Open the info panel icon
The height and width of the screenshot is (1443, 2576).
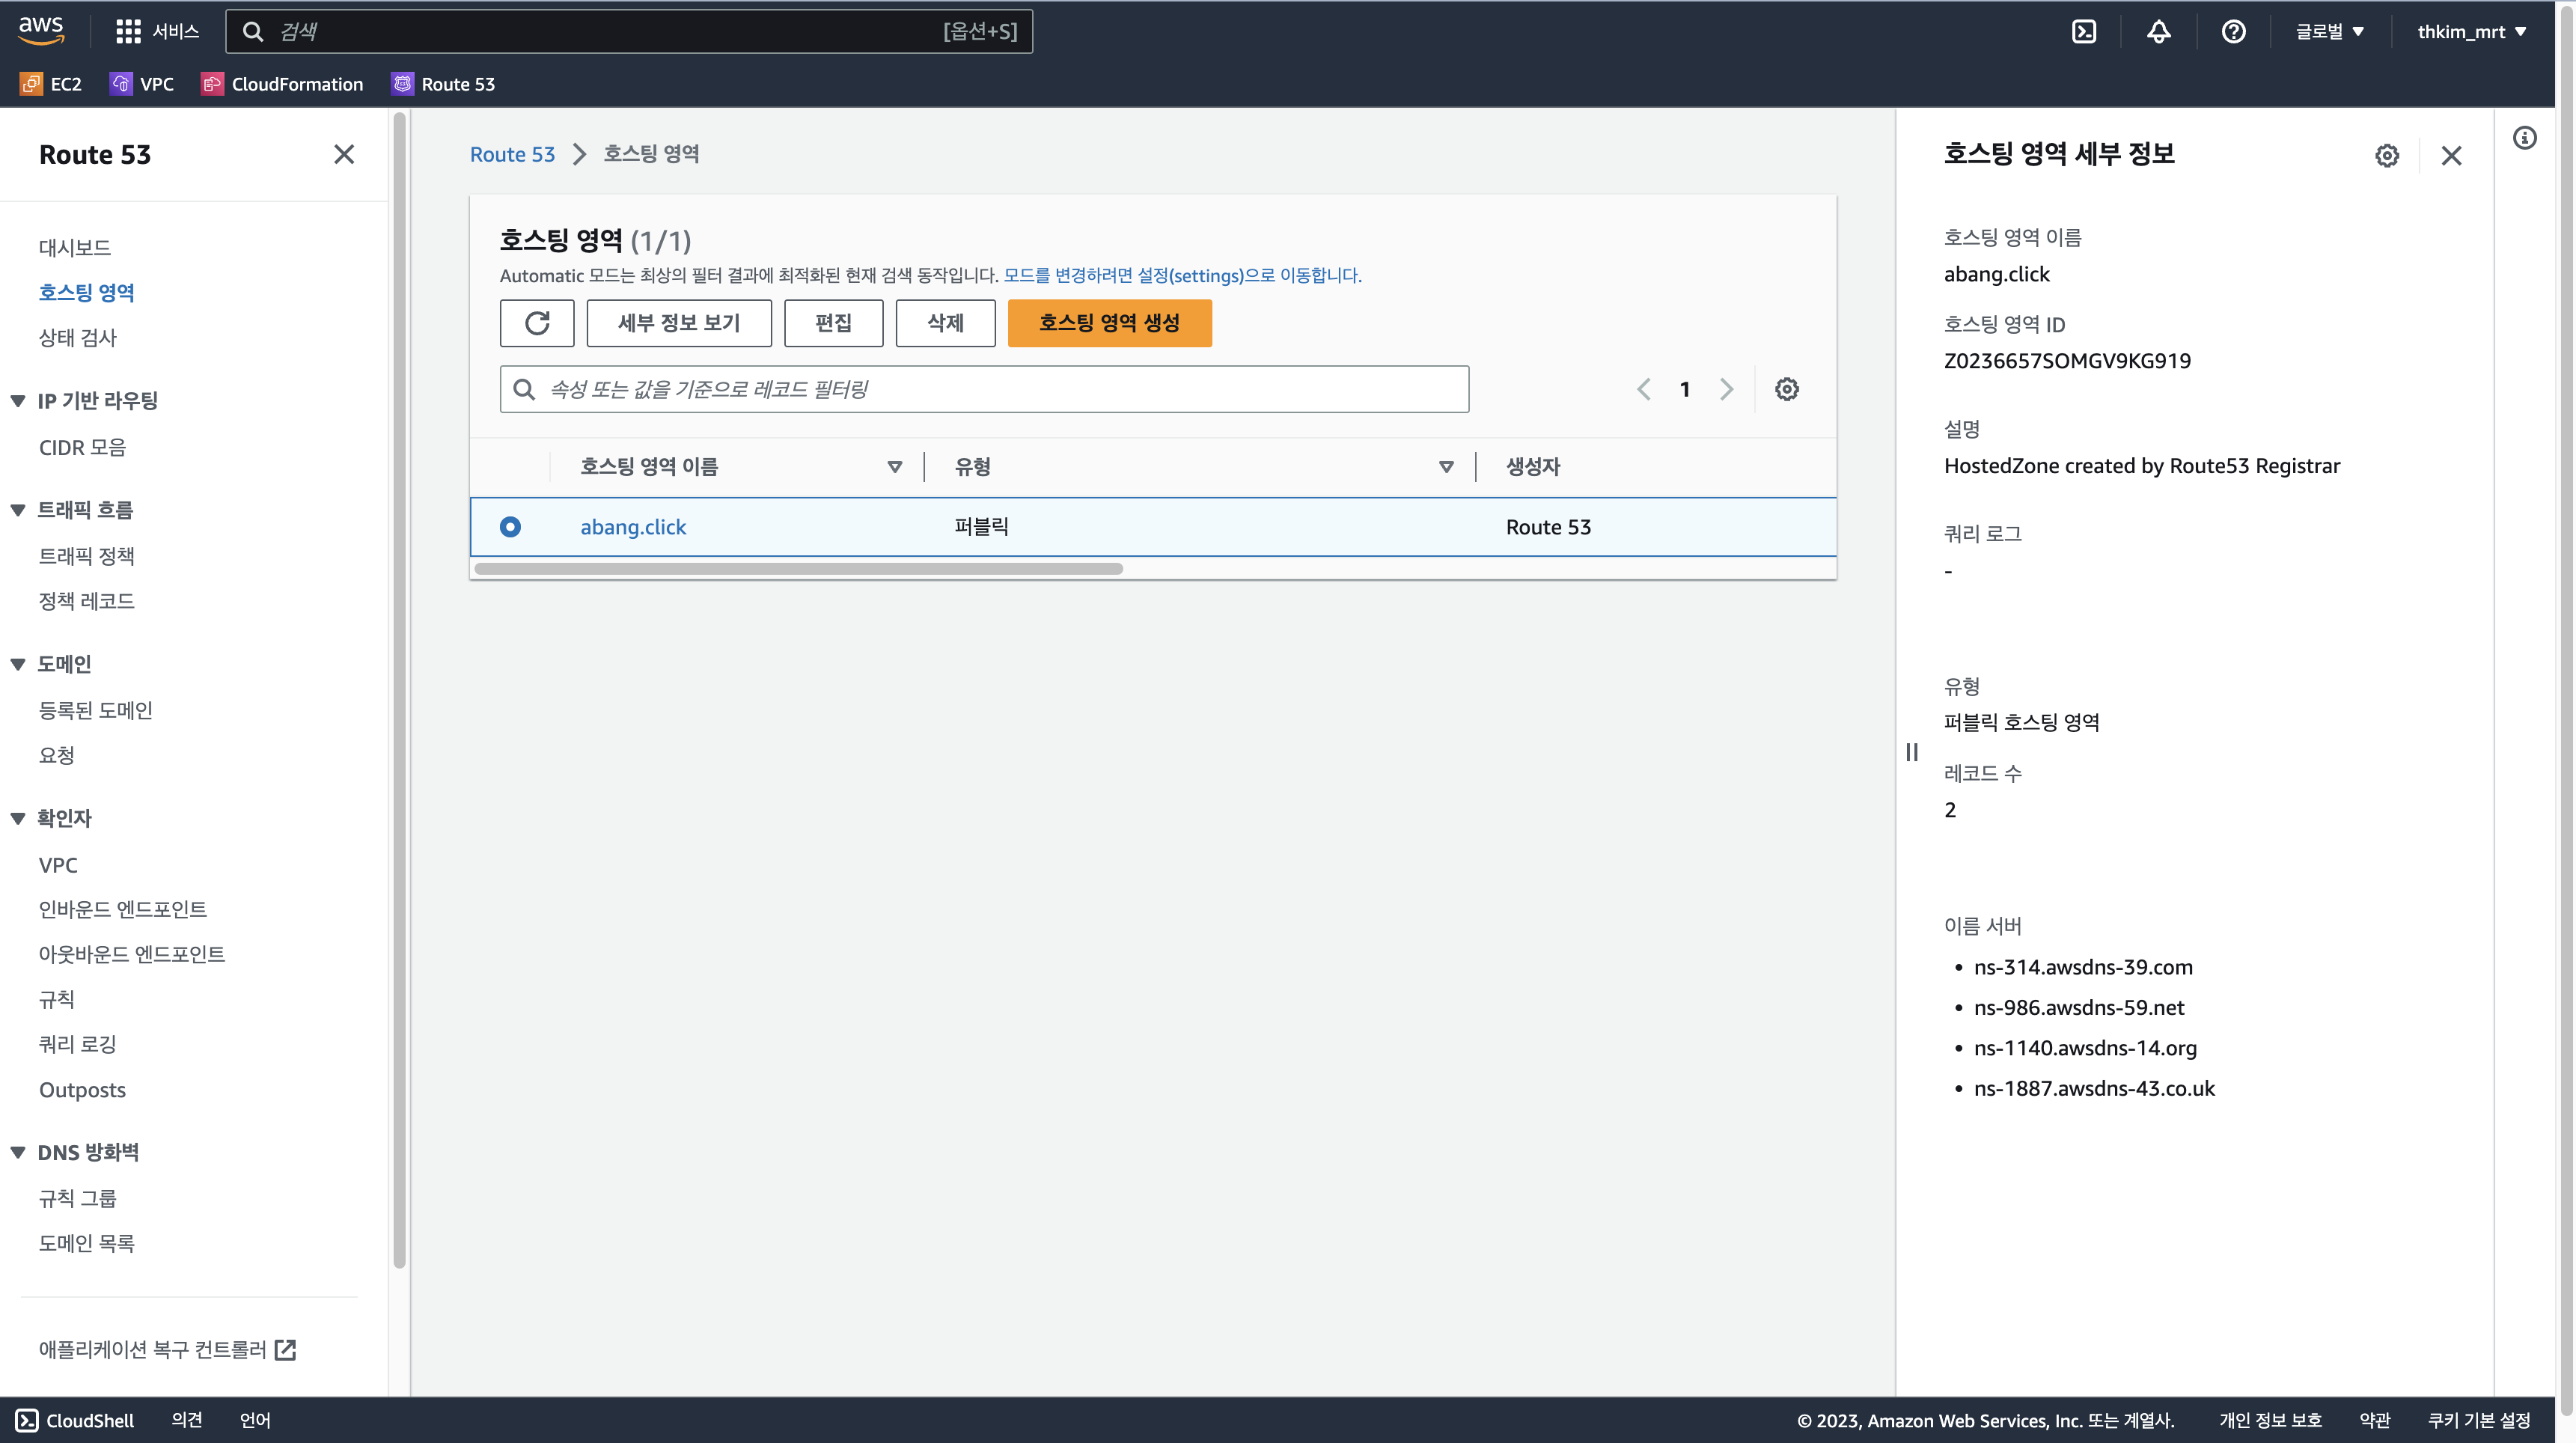point(2524,138)
